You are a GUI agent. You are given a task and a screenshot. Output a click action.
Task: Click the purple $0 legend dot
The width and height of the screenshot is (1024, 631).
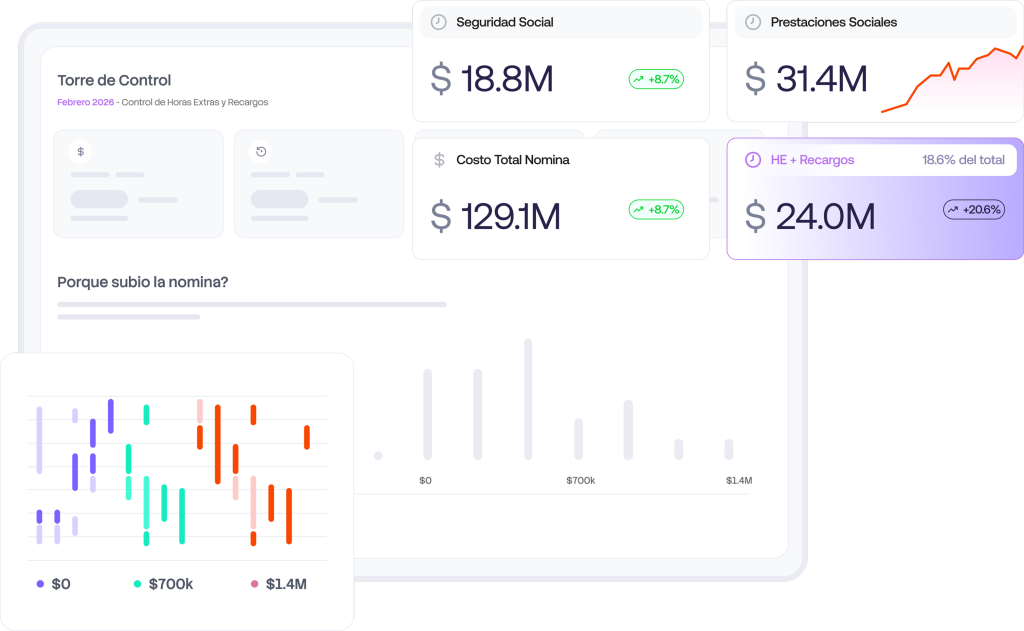pyautogui.click(x=40, y=584)
